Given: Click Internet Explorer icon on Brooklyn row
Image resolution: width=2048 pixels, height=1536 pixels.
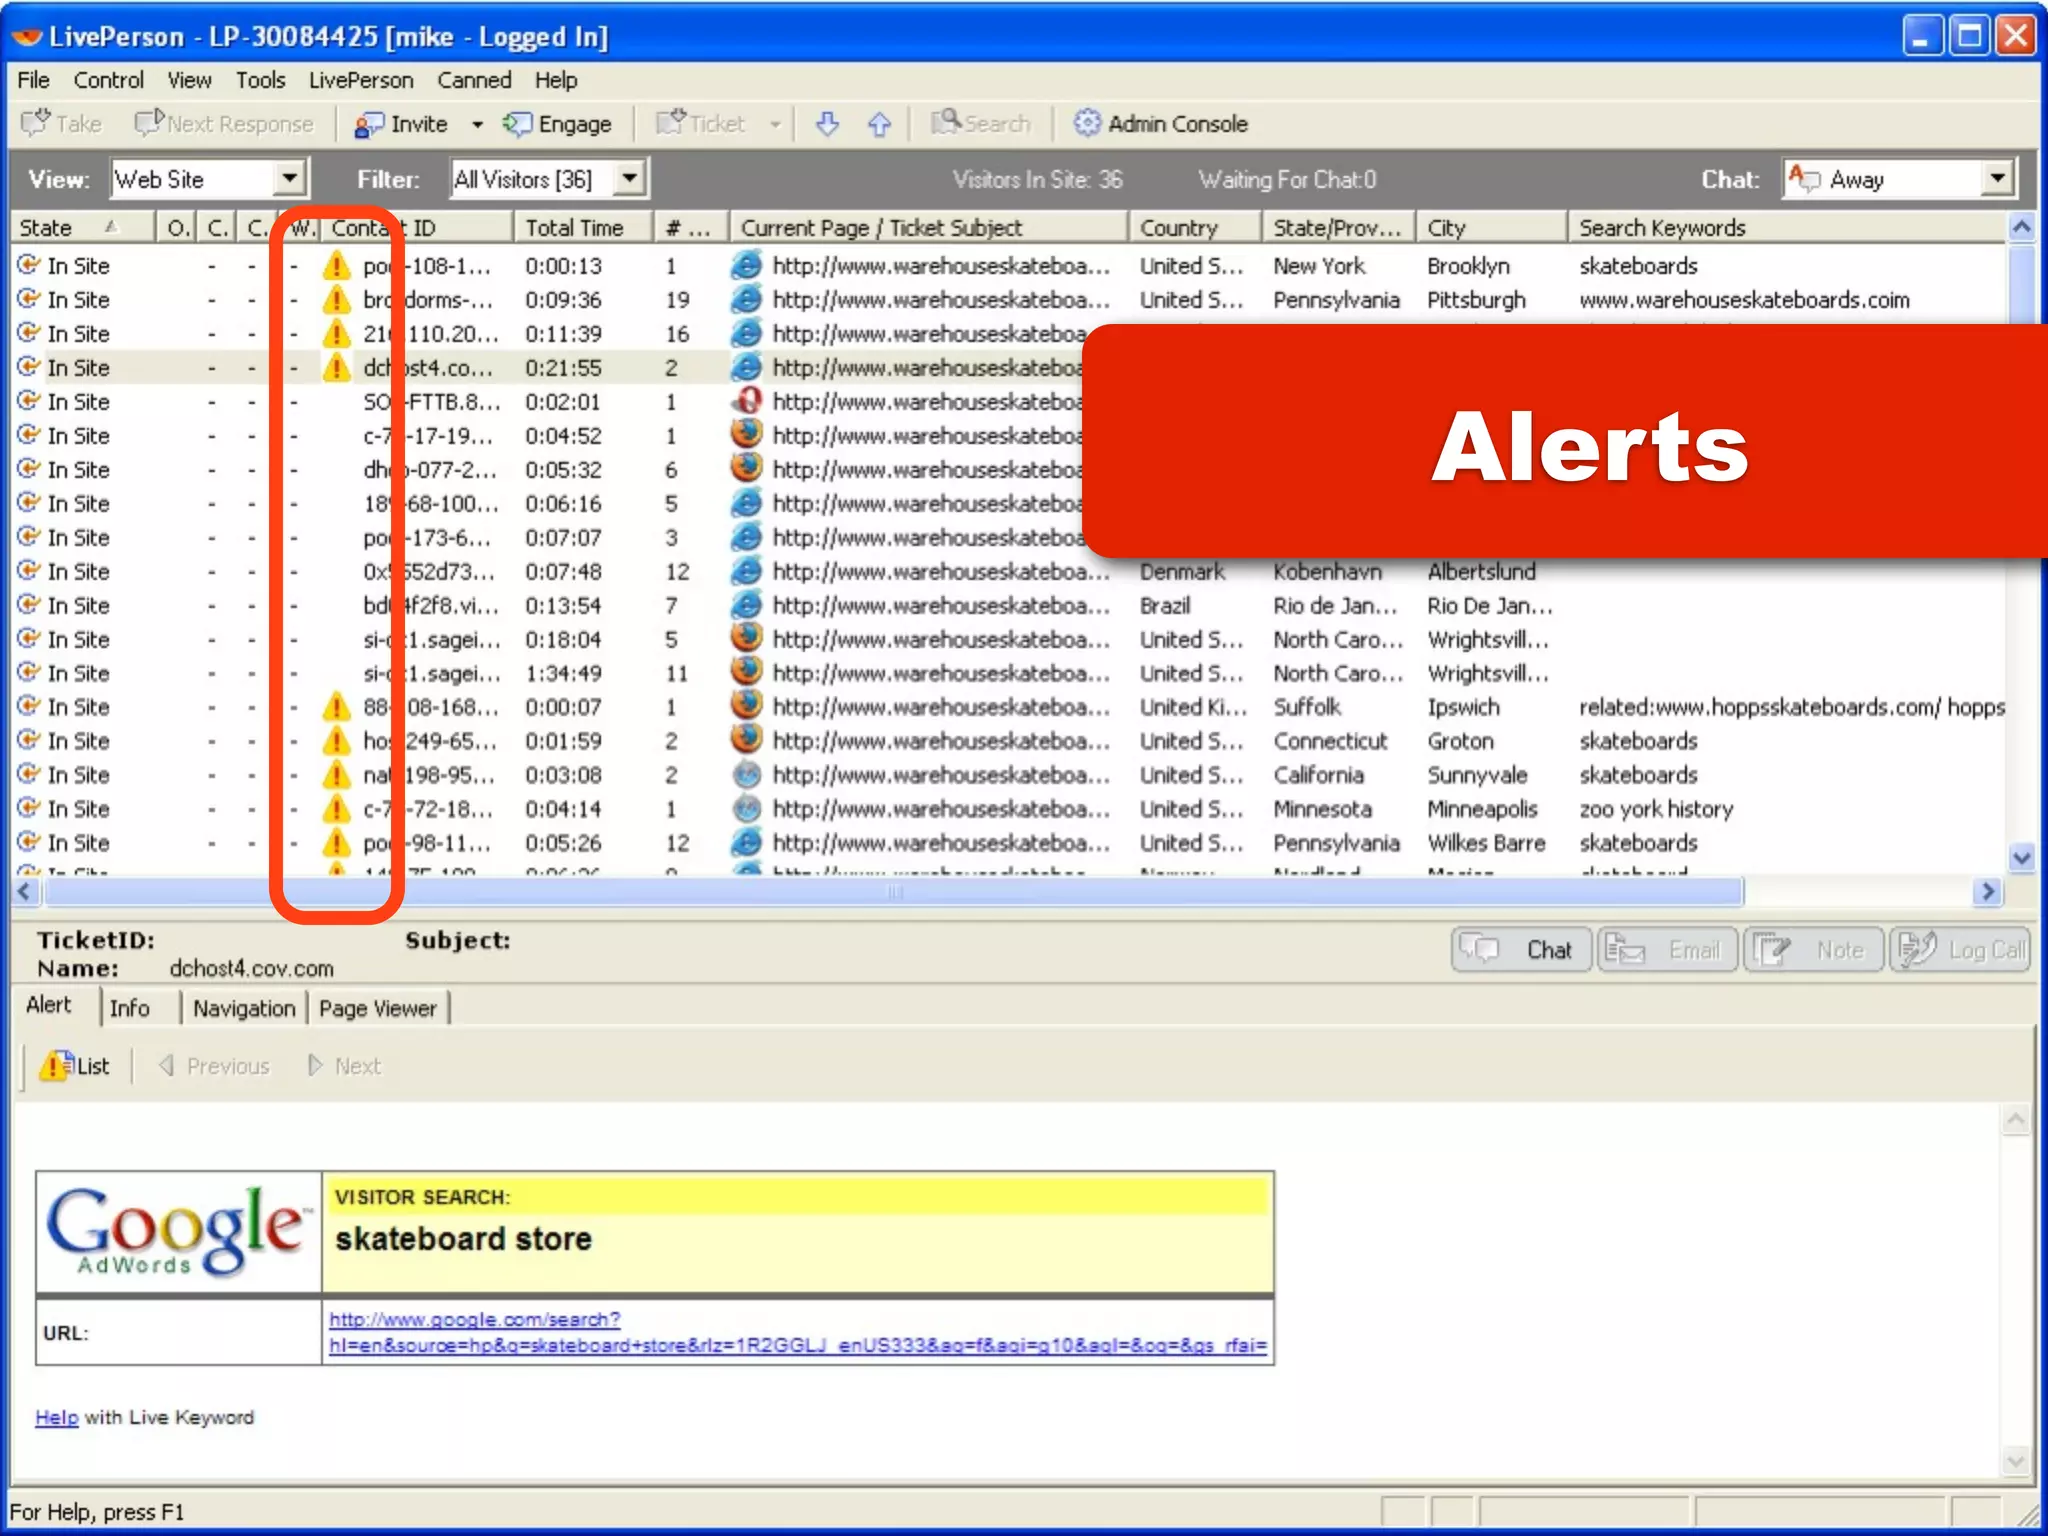Looking at the screenshot, I should [746, 266].
